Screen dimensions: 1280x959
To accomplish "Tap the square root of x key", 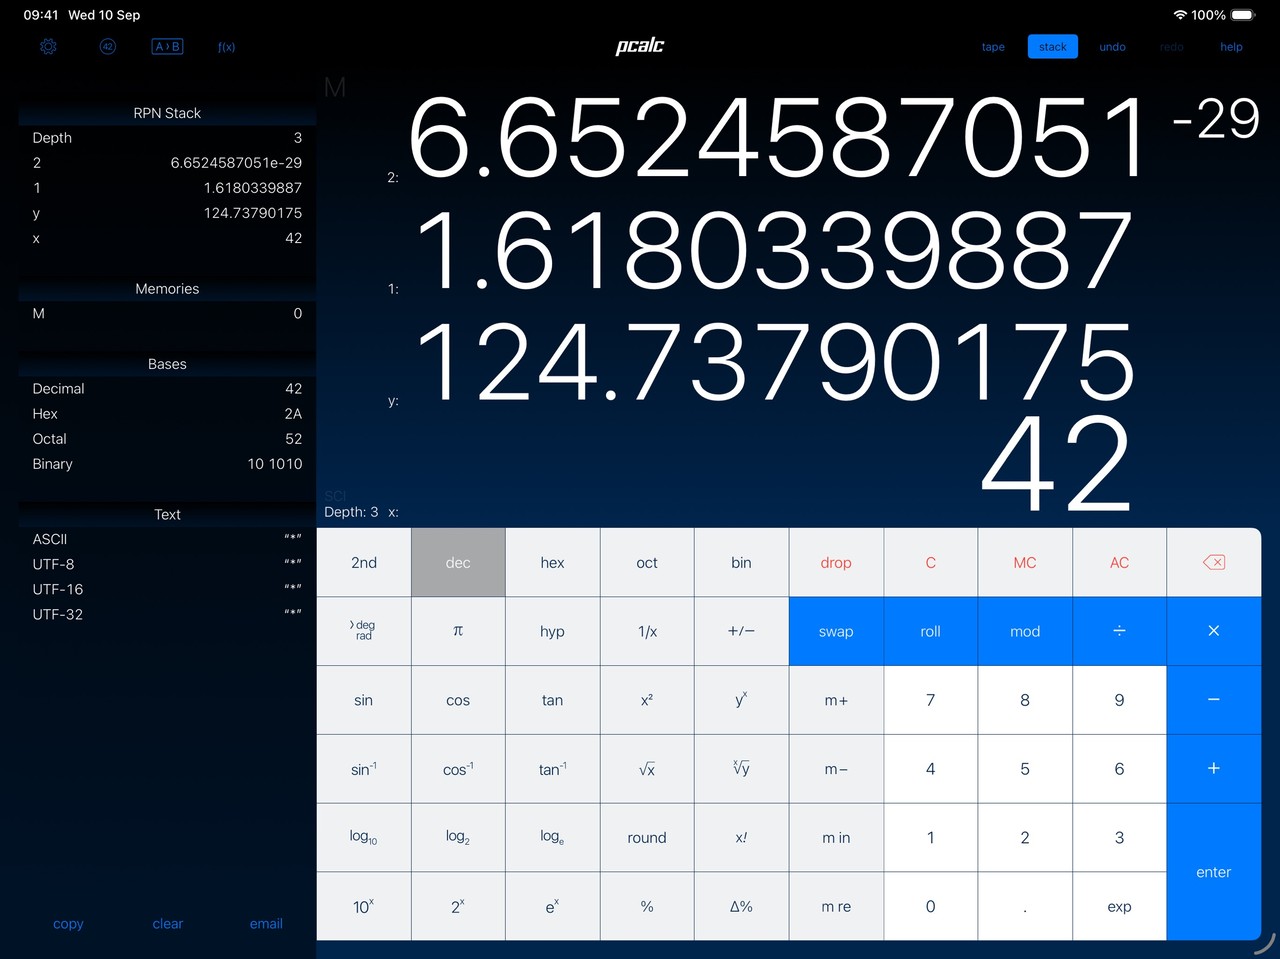I will 647,769.
